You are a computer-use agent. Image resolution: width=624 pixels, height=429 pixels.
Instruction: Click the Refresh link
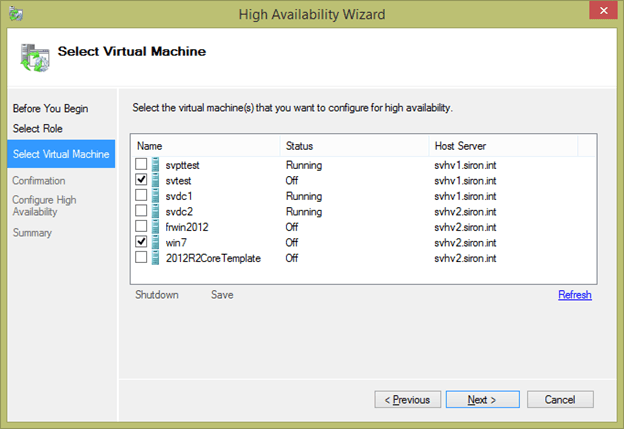coord(574,295)
